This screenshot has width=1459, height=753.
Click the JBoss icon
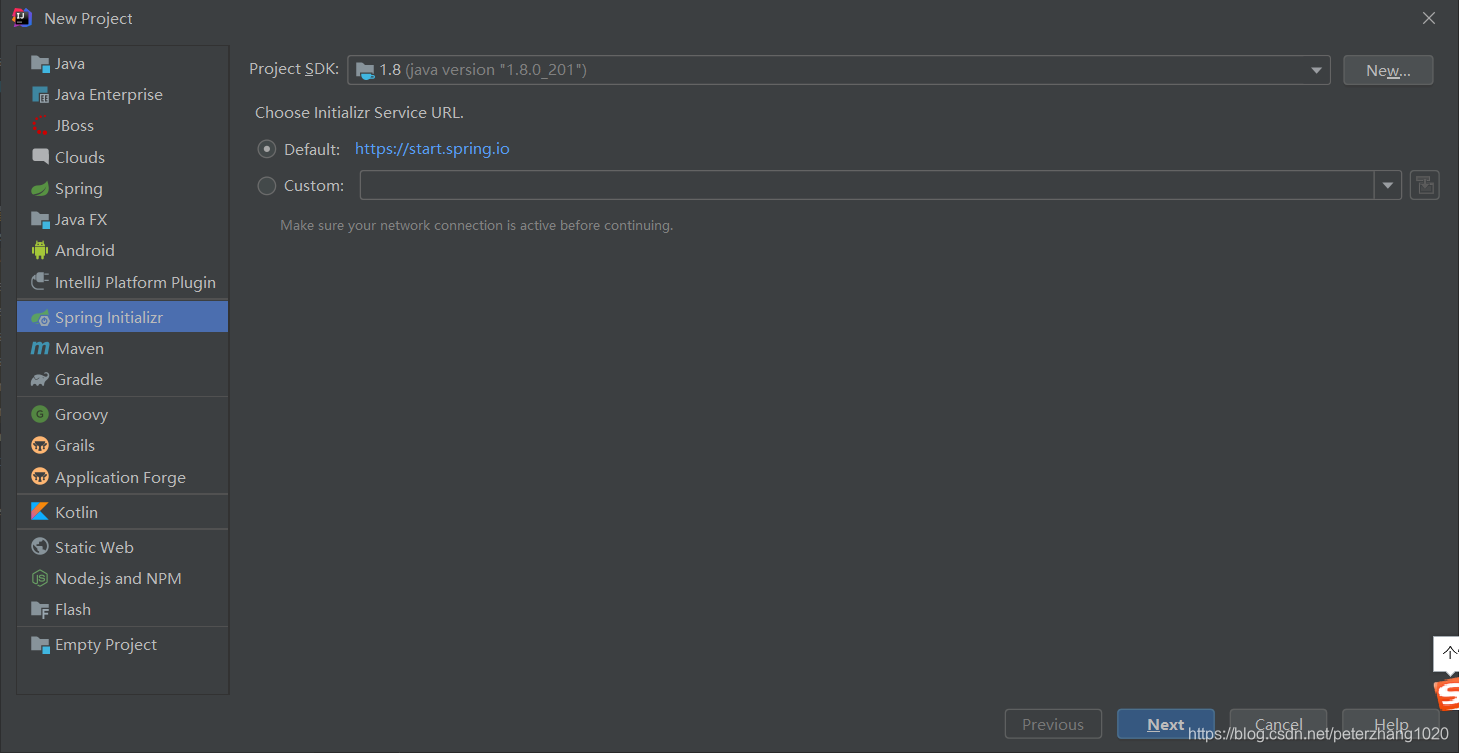click(40, 126)
